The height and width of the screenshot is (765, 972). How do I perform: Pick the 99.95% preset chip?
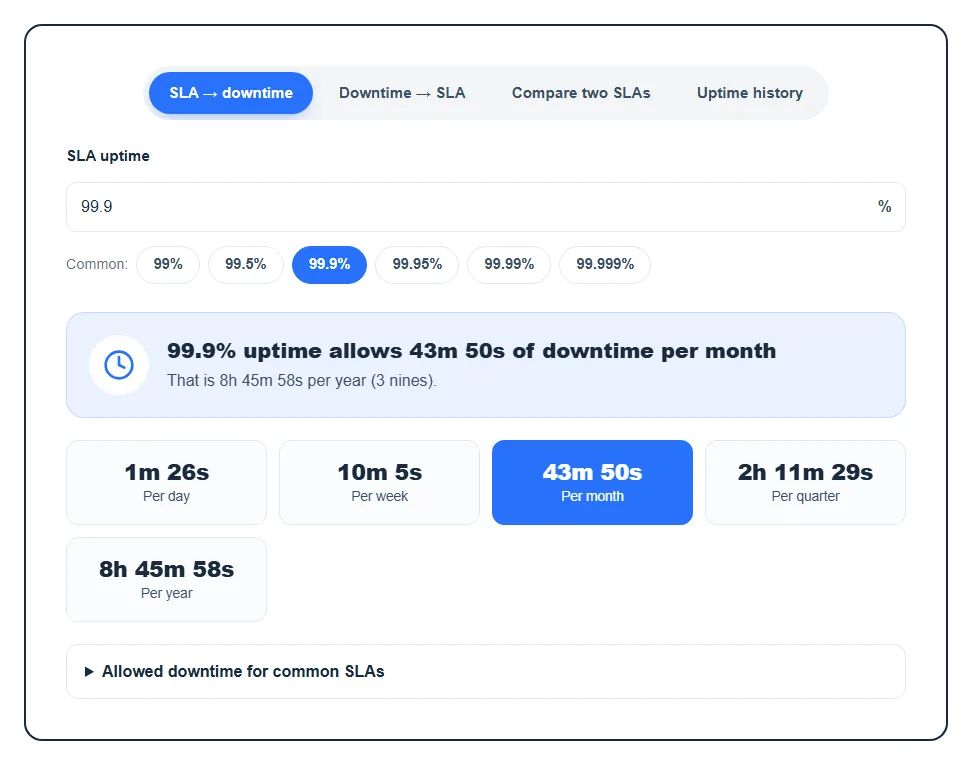coord(417,265)
